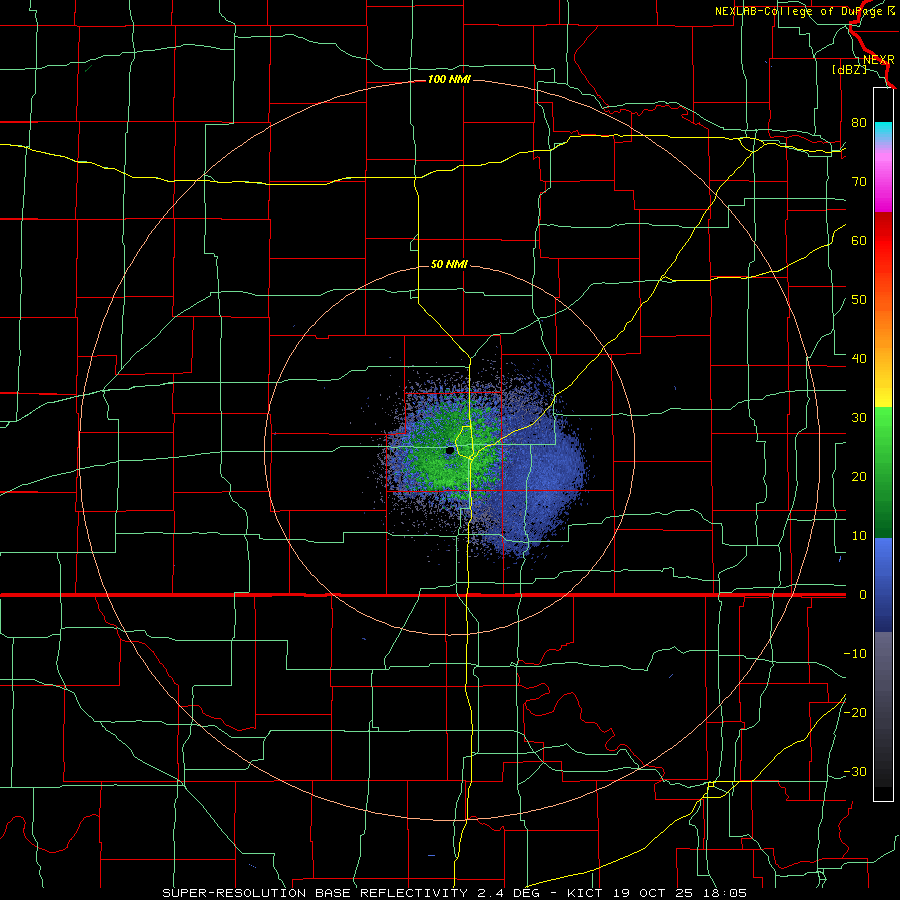Click the black radar site dot
Viewport: 900px width, 900px height.
pos(450,451)
